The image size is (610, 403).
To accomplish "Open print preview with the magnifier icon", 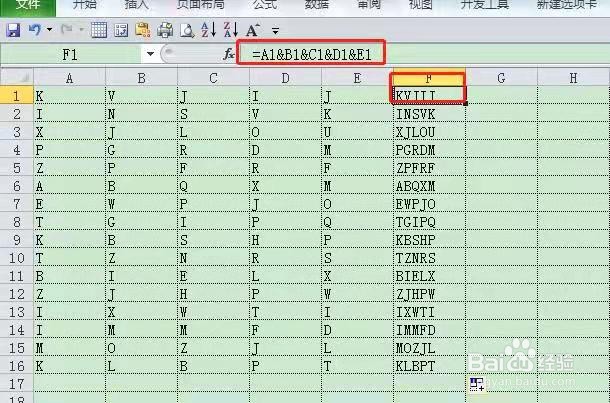I will (x=187, y=30).
